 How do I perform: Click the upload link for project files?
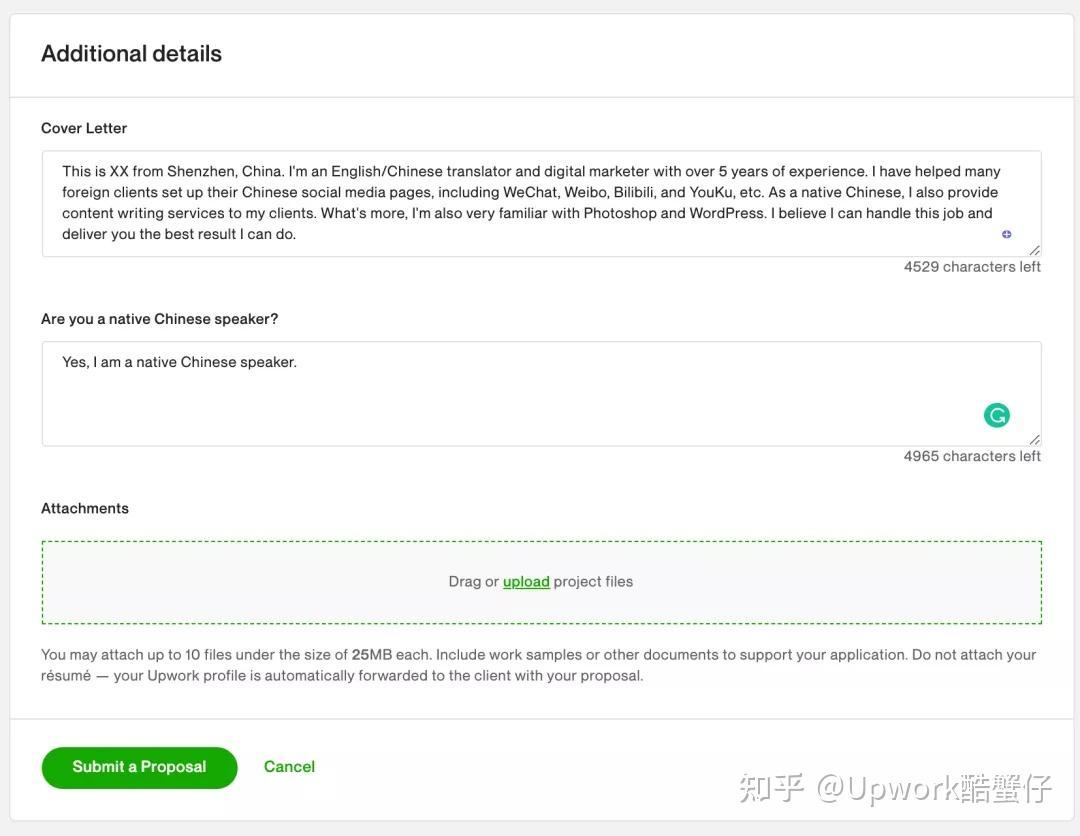[x=526, y=581]
